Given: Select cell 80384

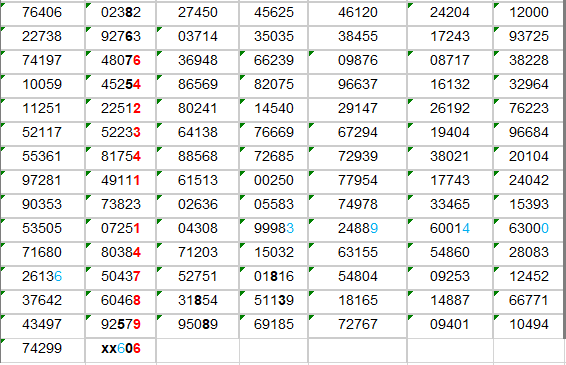Looking at the screenshot, I should coord(121,253).
